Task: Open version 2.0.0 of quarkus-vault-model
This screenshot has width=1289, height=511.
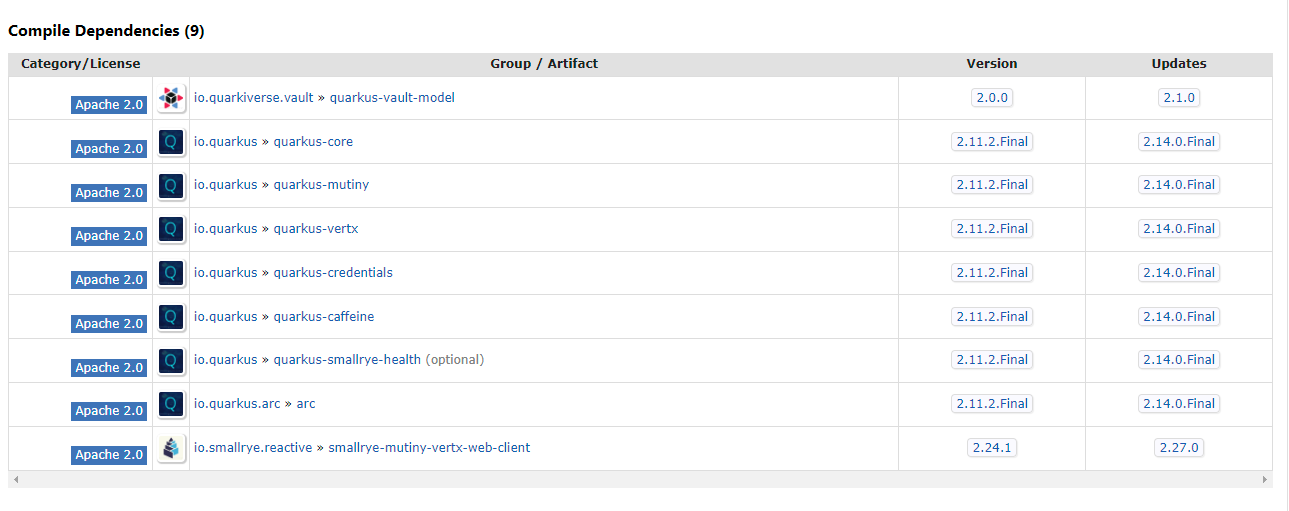Action: point(991,98)
